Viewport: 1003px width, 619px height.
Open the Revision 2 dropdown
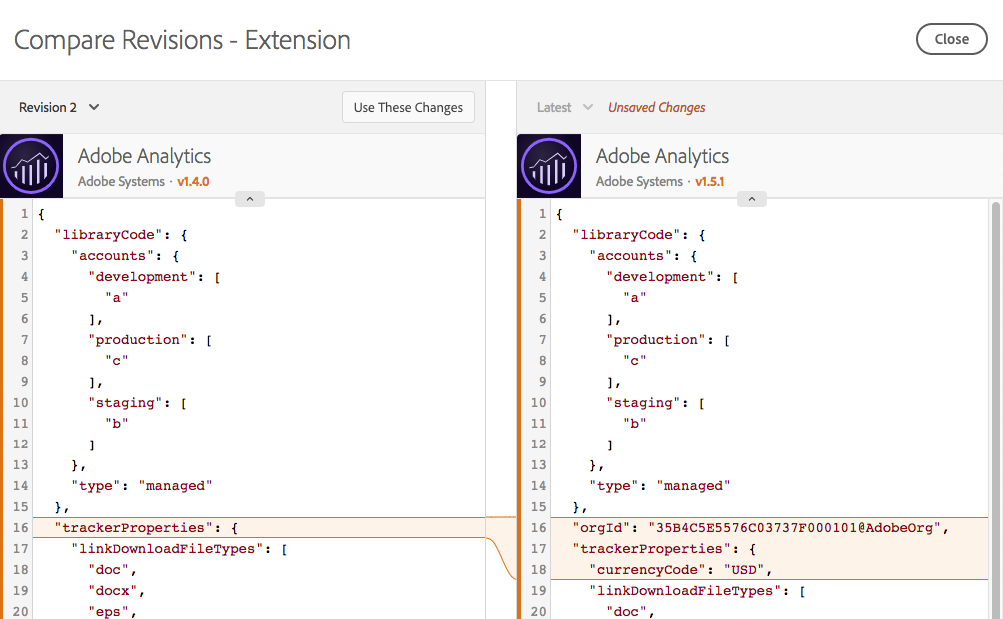coord(58,107)
